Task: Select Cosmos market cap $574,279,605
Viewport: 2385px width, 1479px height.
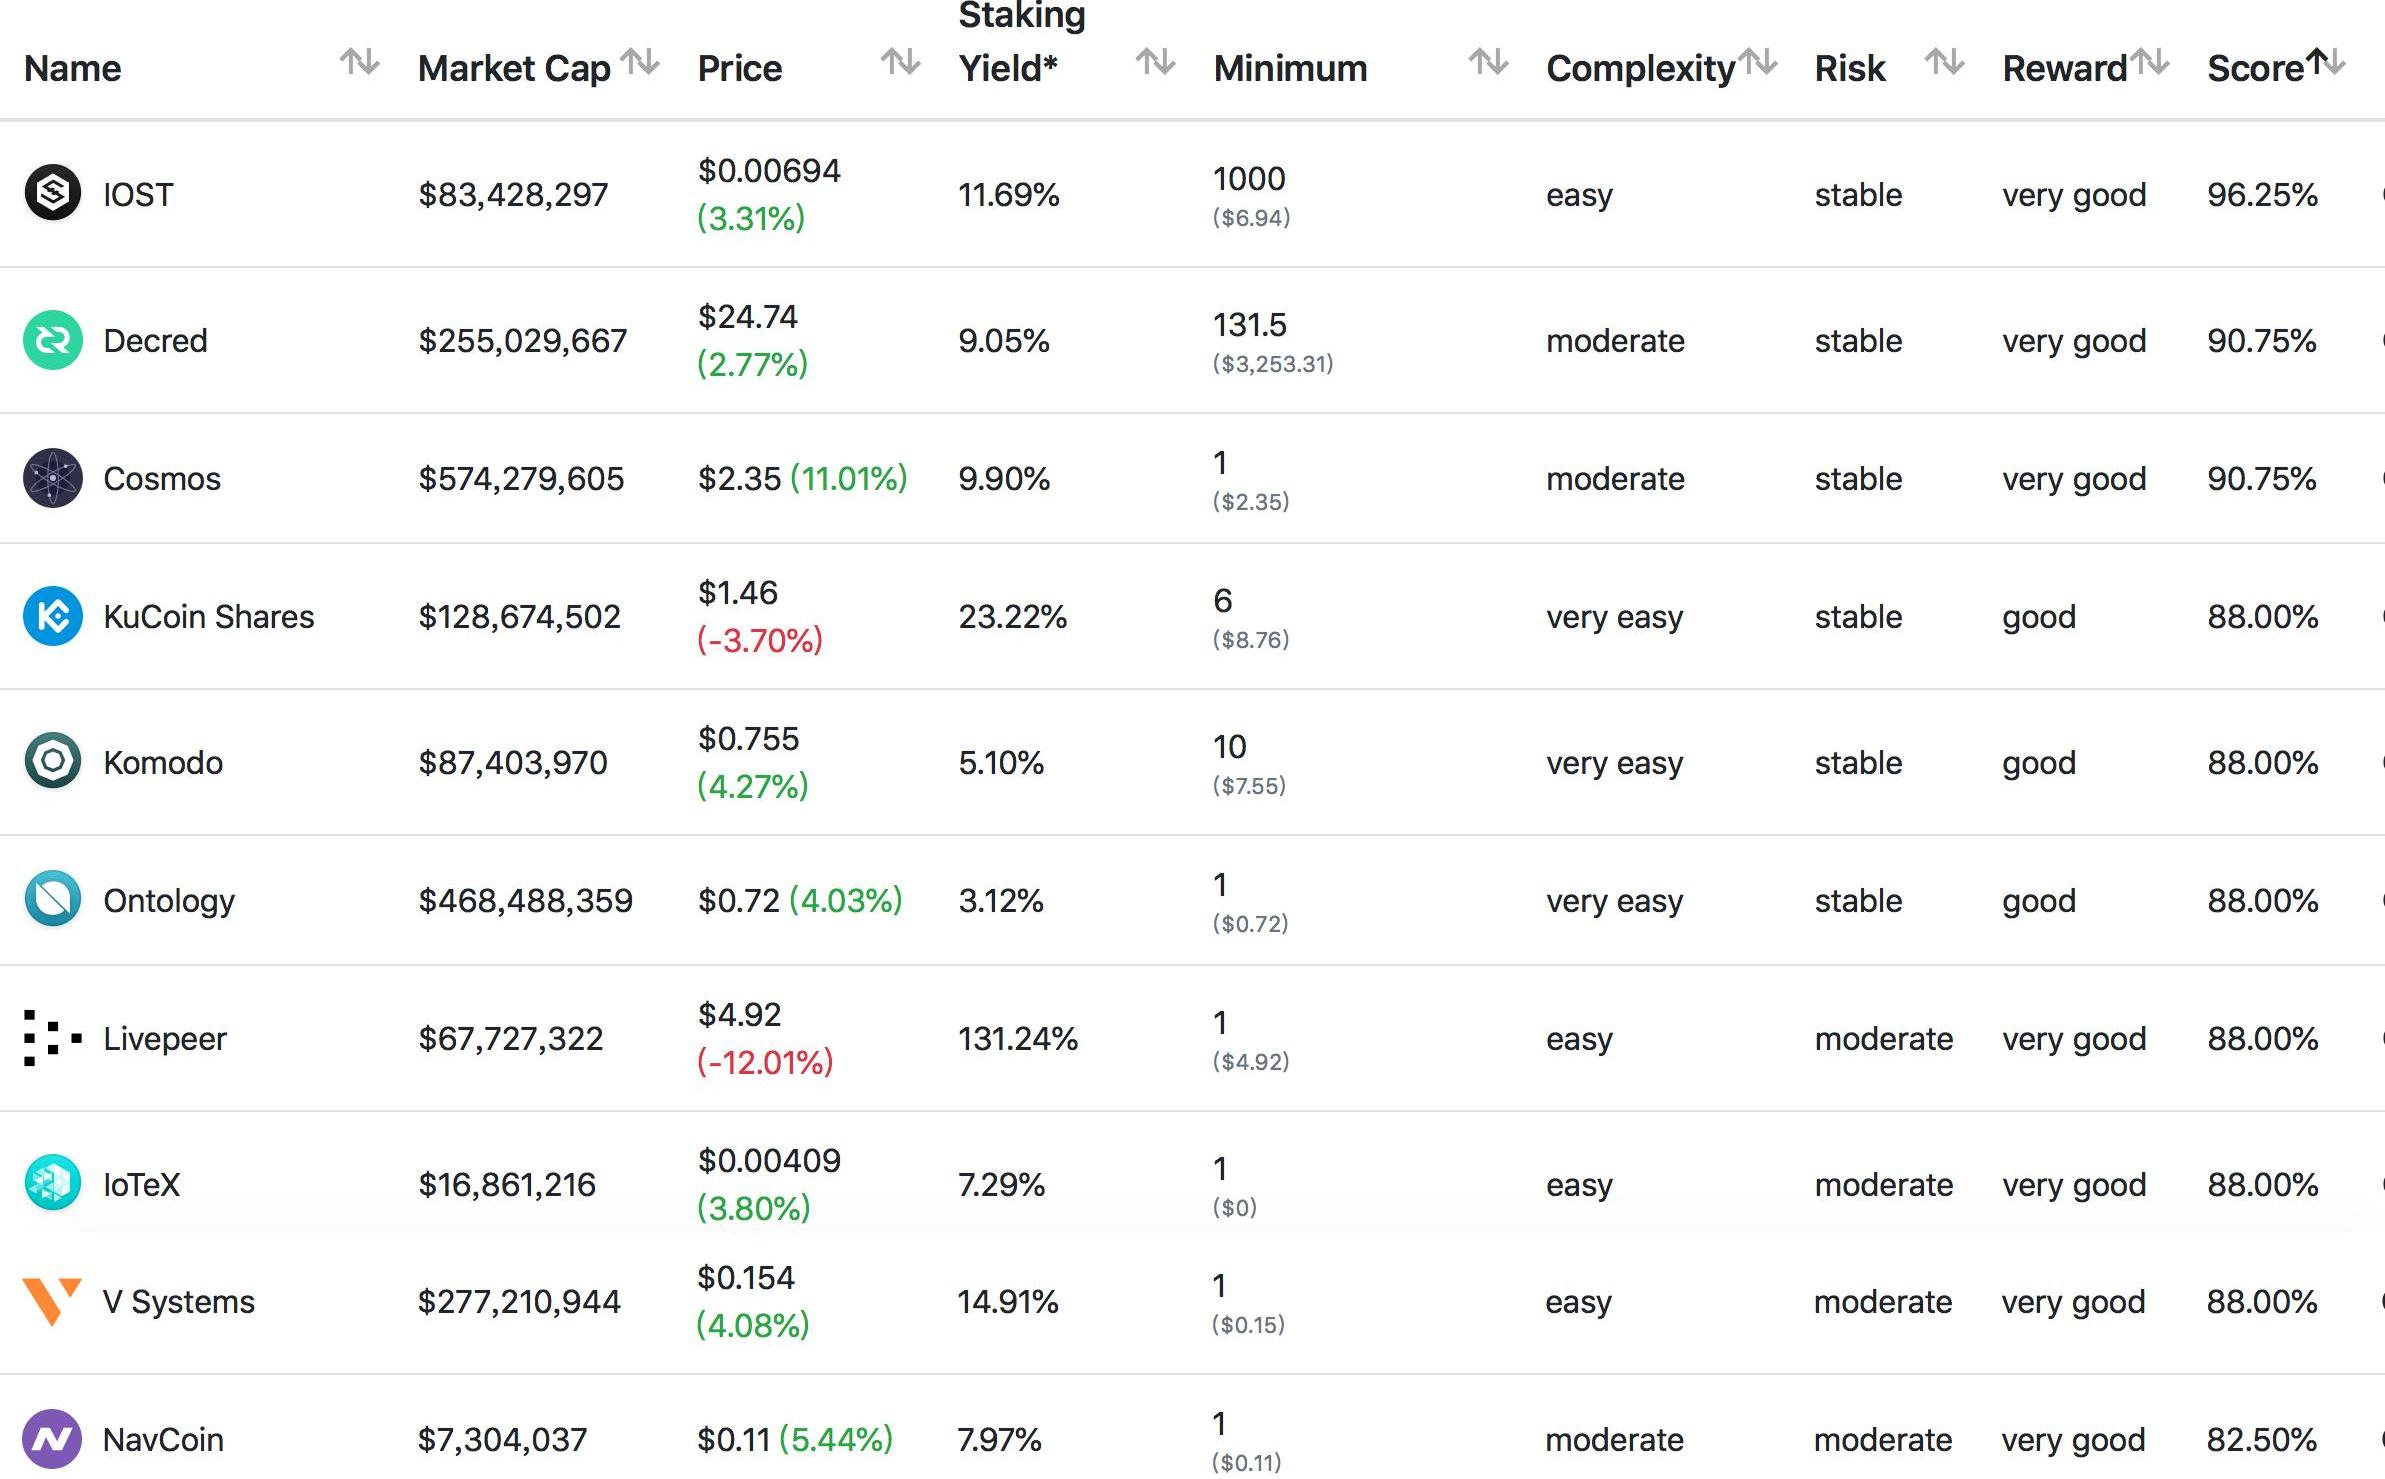Action: [x=521, y=478]
